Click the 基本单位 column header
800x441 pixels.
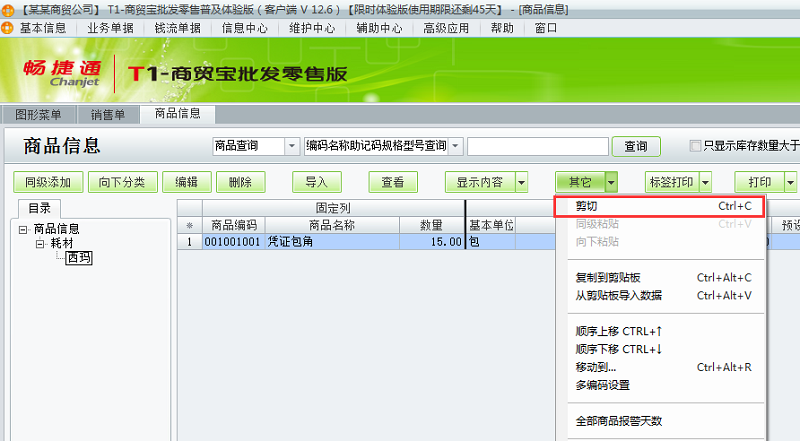491,225
